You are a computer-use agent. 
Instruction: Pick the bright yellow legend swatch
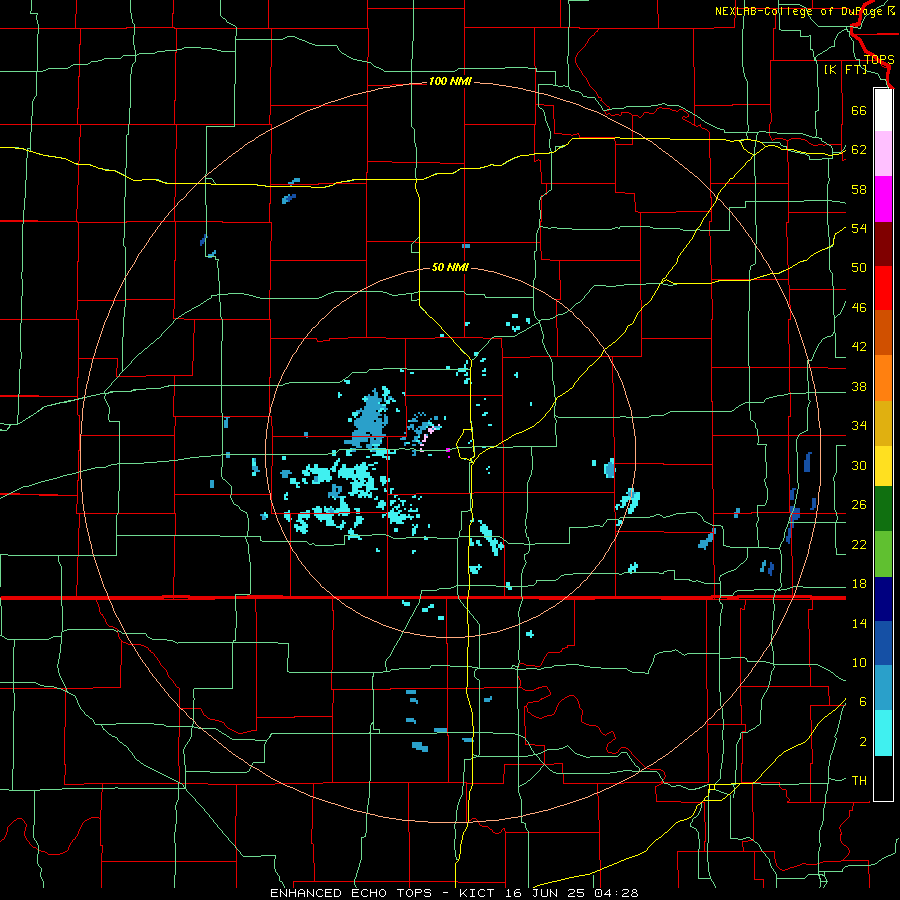pyautogui.click(x=883, y=466)
